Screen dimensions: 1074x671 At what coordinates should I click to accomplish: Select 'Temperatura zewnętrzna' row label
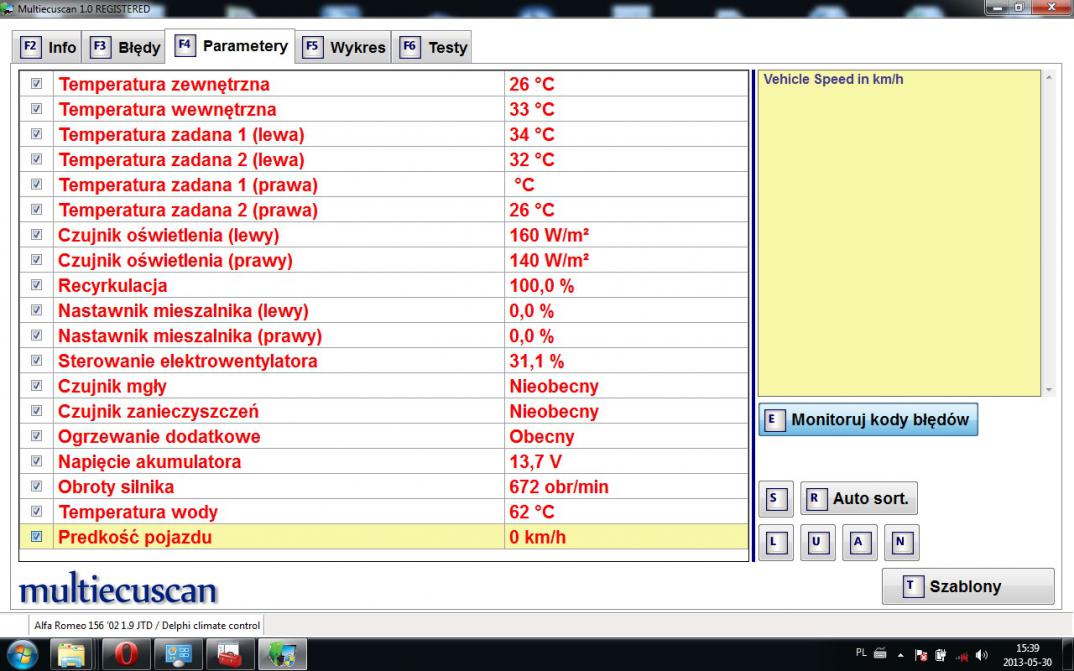point(164,84)
